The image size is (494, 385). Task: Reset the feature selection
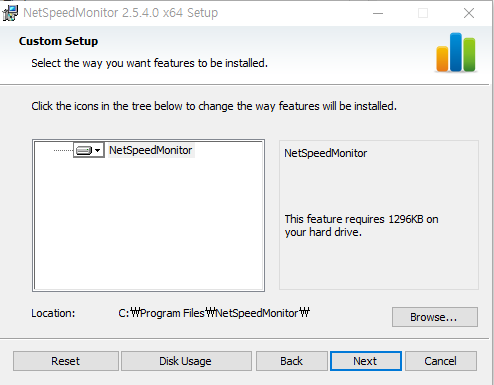click(x=66, y=361)
